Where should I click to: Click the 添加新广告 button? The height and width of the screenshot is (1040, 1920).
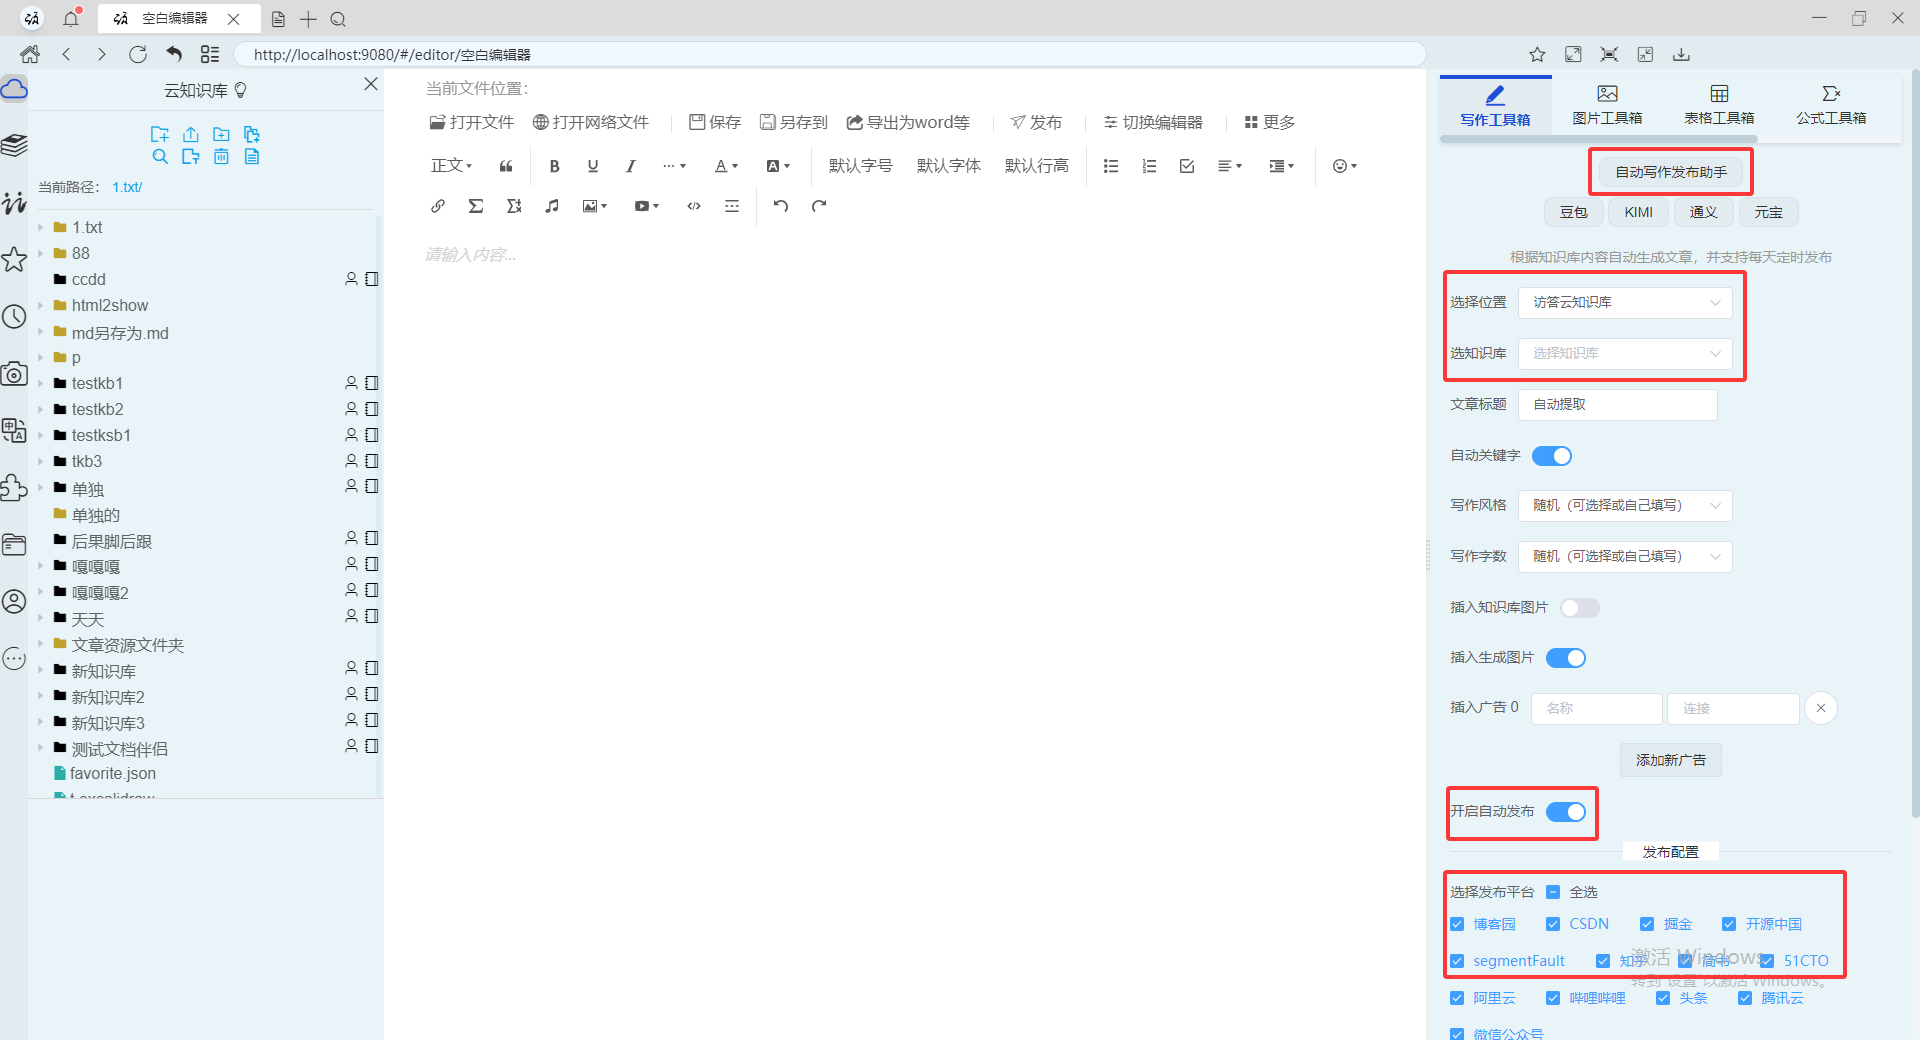[x=1670, y=760]
